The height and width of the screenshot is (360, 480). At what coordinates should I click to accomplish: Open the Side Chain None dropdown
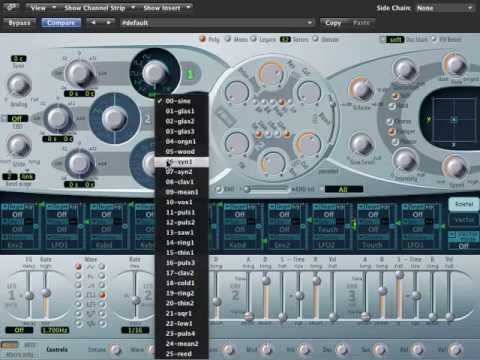click(x=444, y=8)
